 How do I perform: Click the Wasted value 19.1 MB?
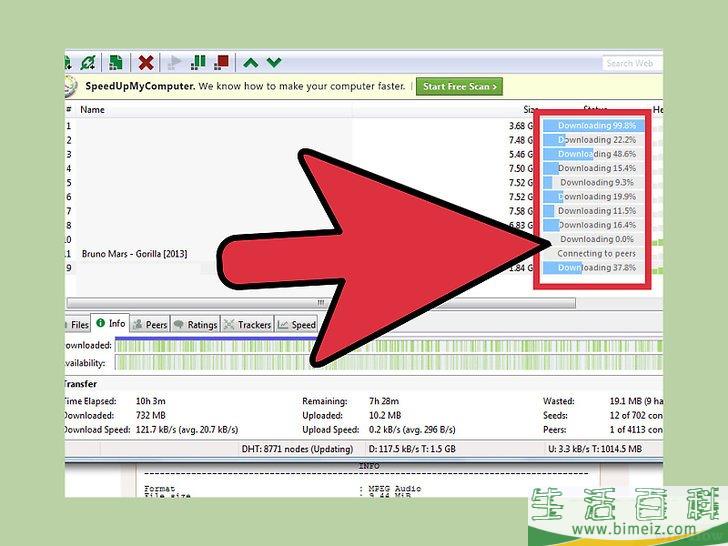[637, 401]
